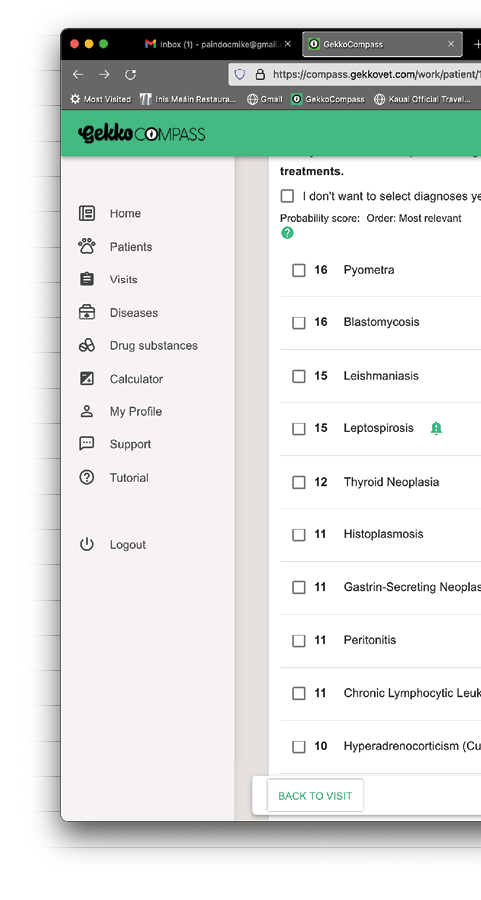Click the browser URL address field
This screenshot has width=481, height=900.
(x=356, y=75)
